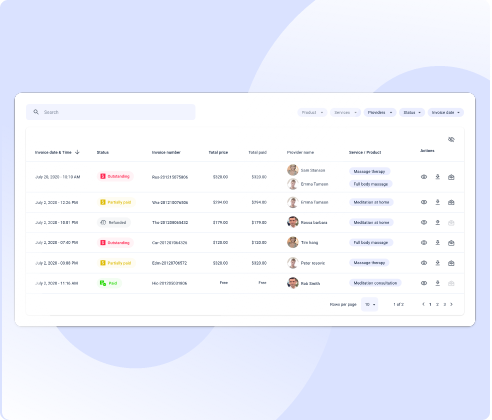Click the Rob Smith provider name

point(310,283)
